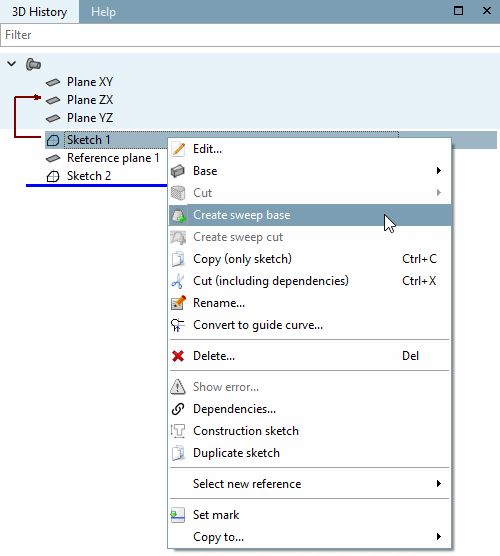Click the Rename pencil-note icon
Viewport: 500px width, 556px height.
178,303
